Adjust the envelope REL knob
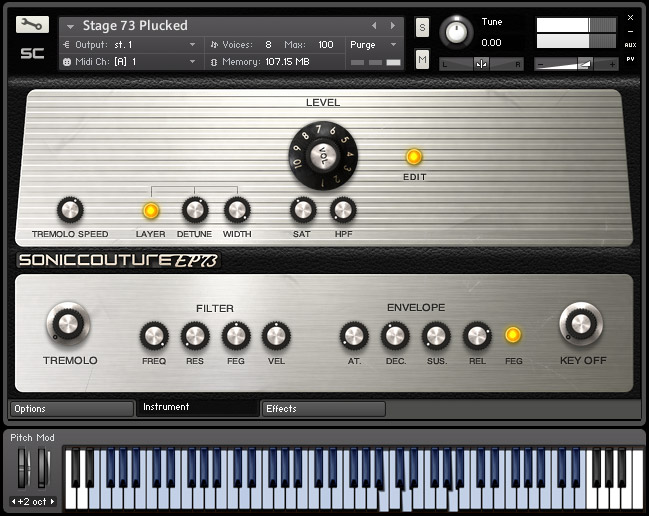This screenshot has height=516, width=649. point(477,336)
